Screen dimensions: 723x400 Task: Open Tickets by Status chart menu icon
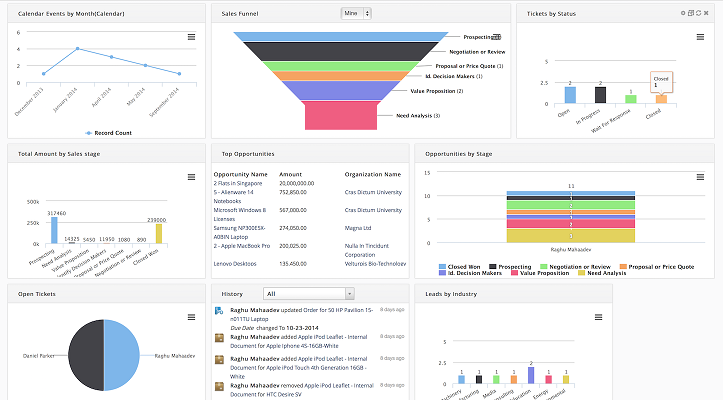[702, 37]
